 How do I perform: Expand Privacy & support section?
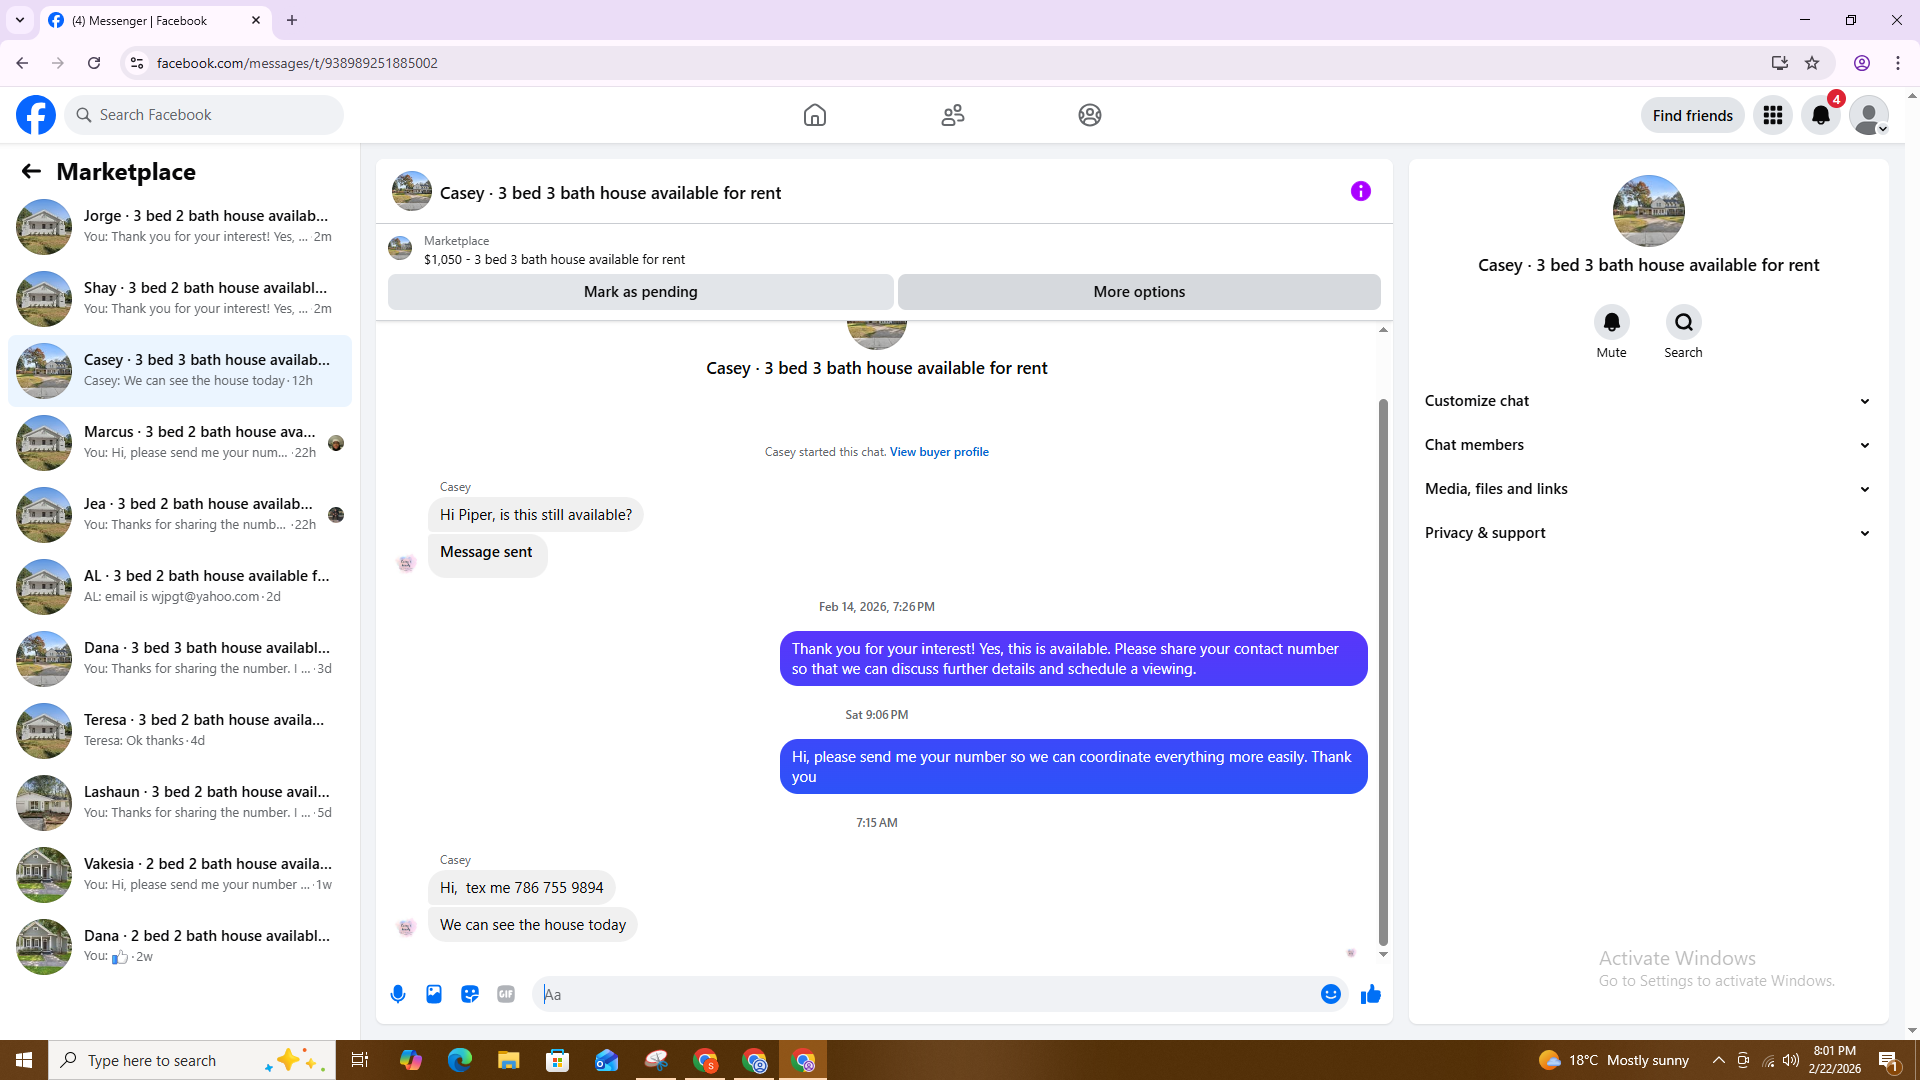[1648, 533]
